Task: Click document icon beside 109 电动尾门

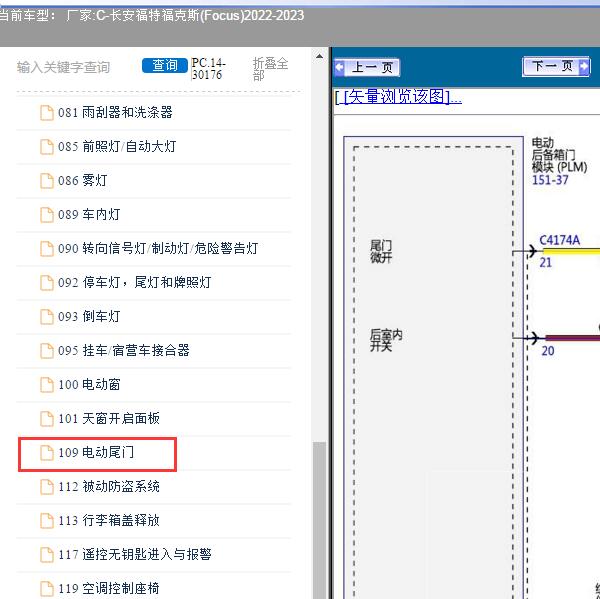Action: 47,453
